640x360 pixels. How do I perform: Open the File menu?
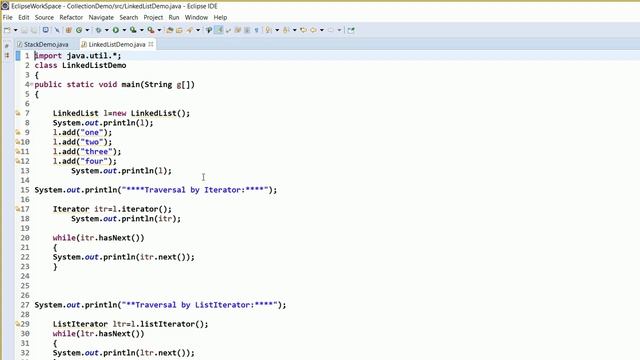(7, 18)
